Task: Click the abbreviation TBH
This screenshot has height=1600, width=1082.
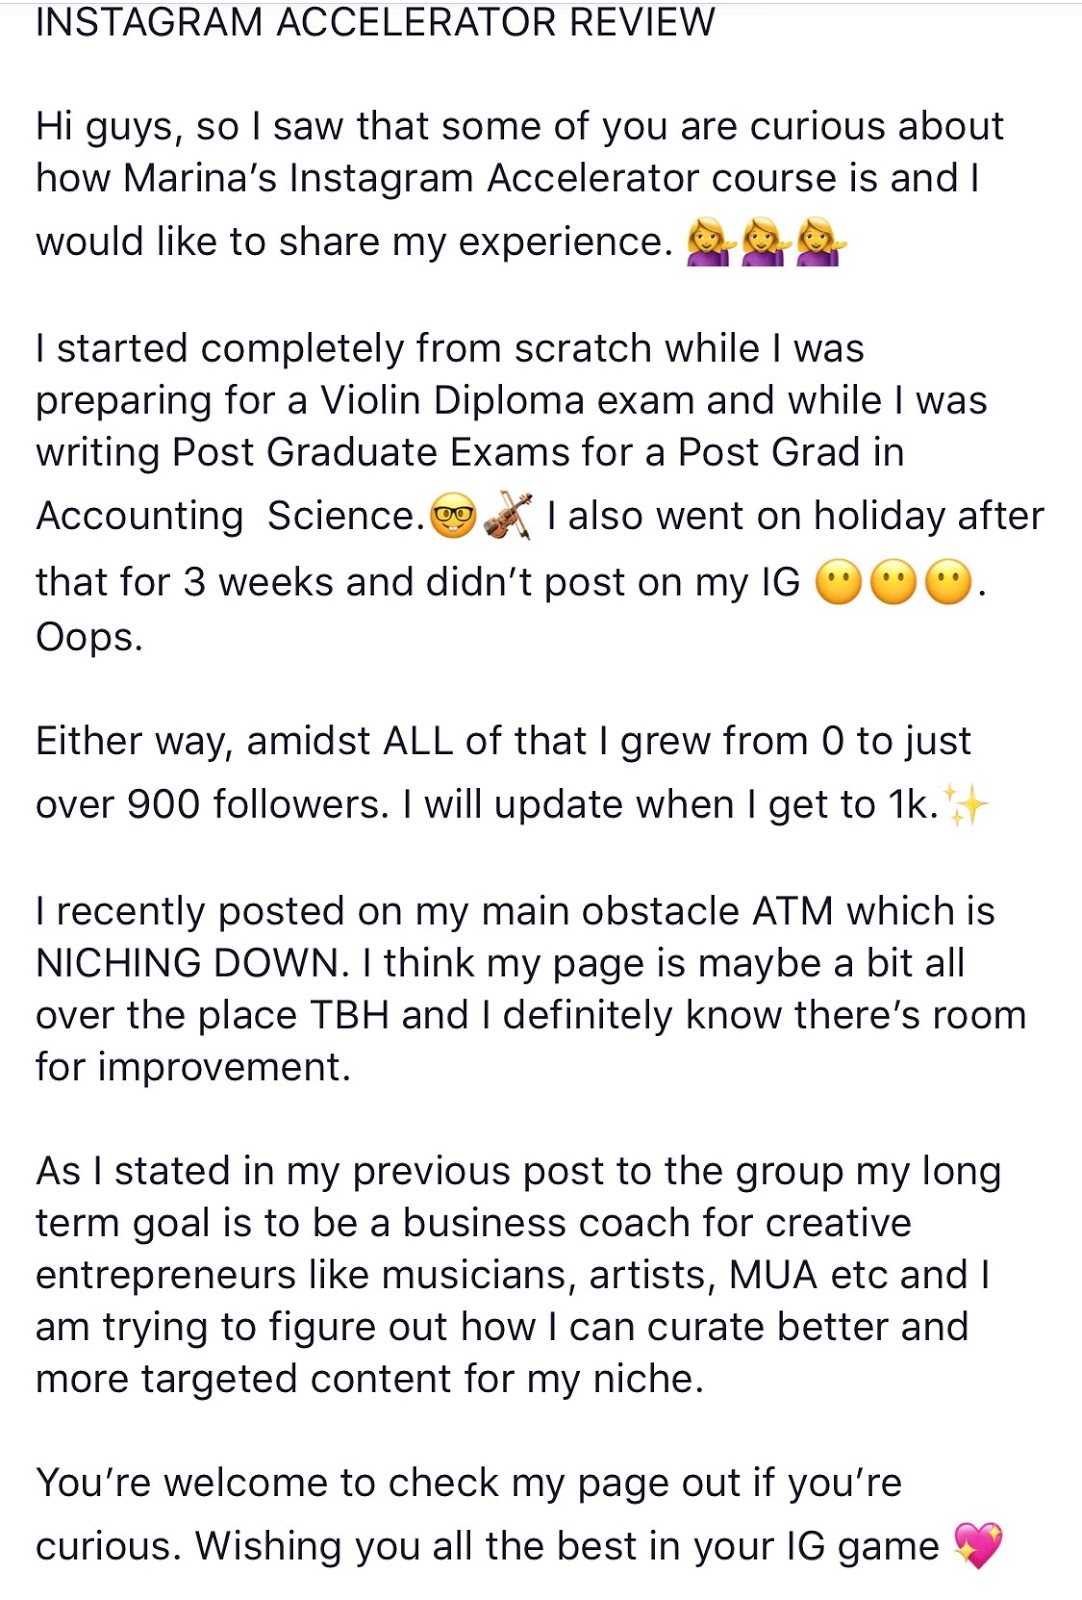Action: point(349,1015)
